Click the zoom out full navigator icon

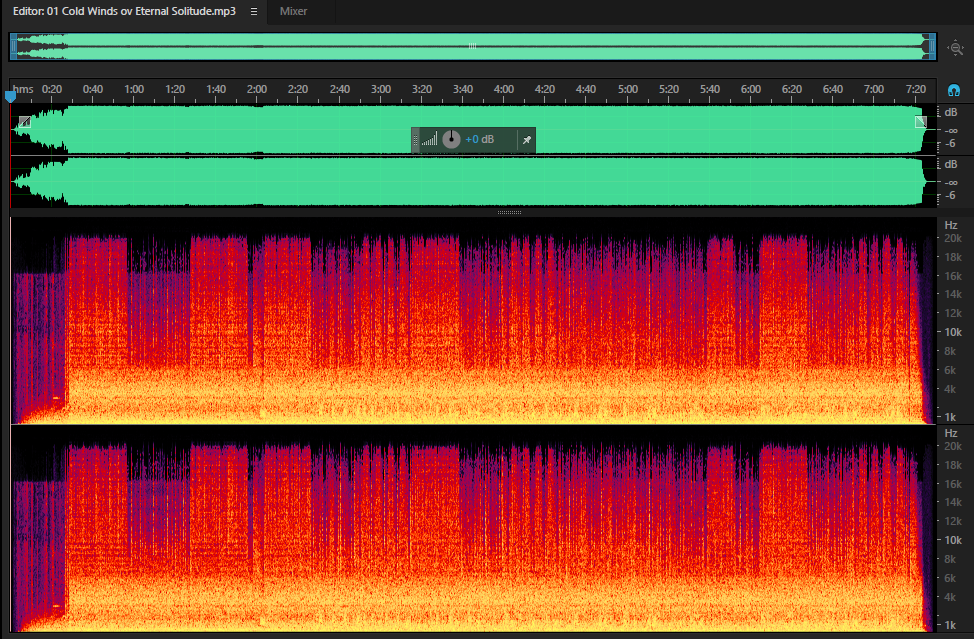click(x=955, y=48)
